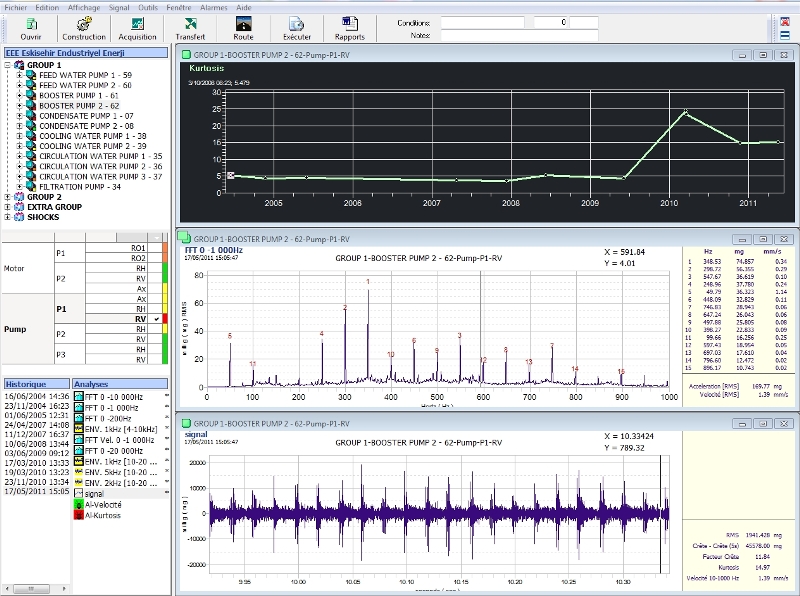Click into the Notes input field
Viewport: 800px width, 596px height.
click(522, 36)
